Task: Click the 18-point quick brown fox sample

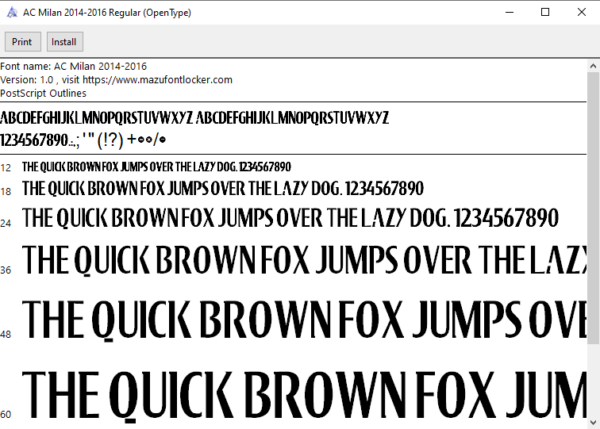Action: point(223,189)
